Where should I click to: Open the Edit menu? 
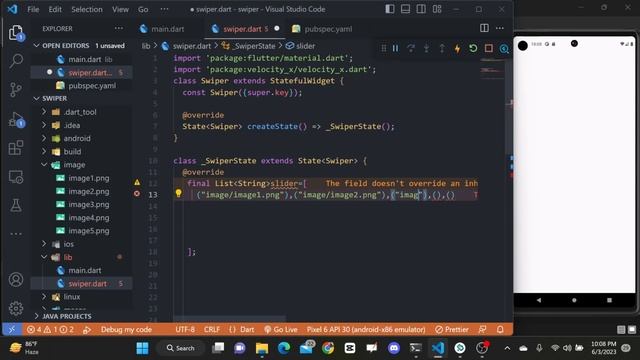(x=55, y=9)
